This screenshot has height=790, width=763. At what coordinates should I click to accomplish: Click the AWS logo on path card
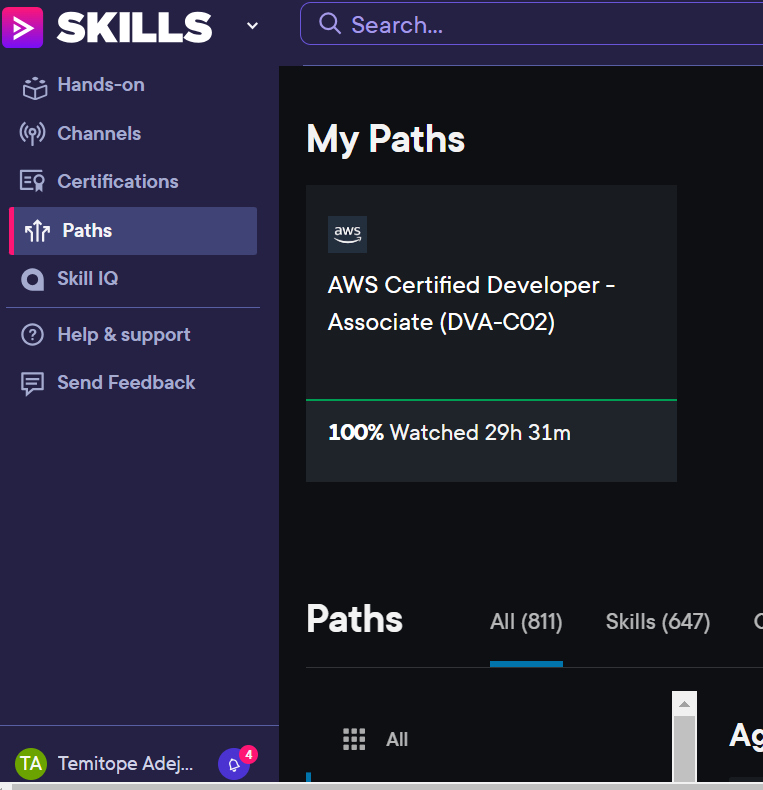[x=347, y=234]
